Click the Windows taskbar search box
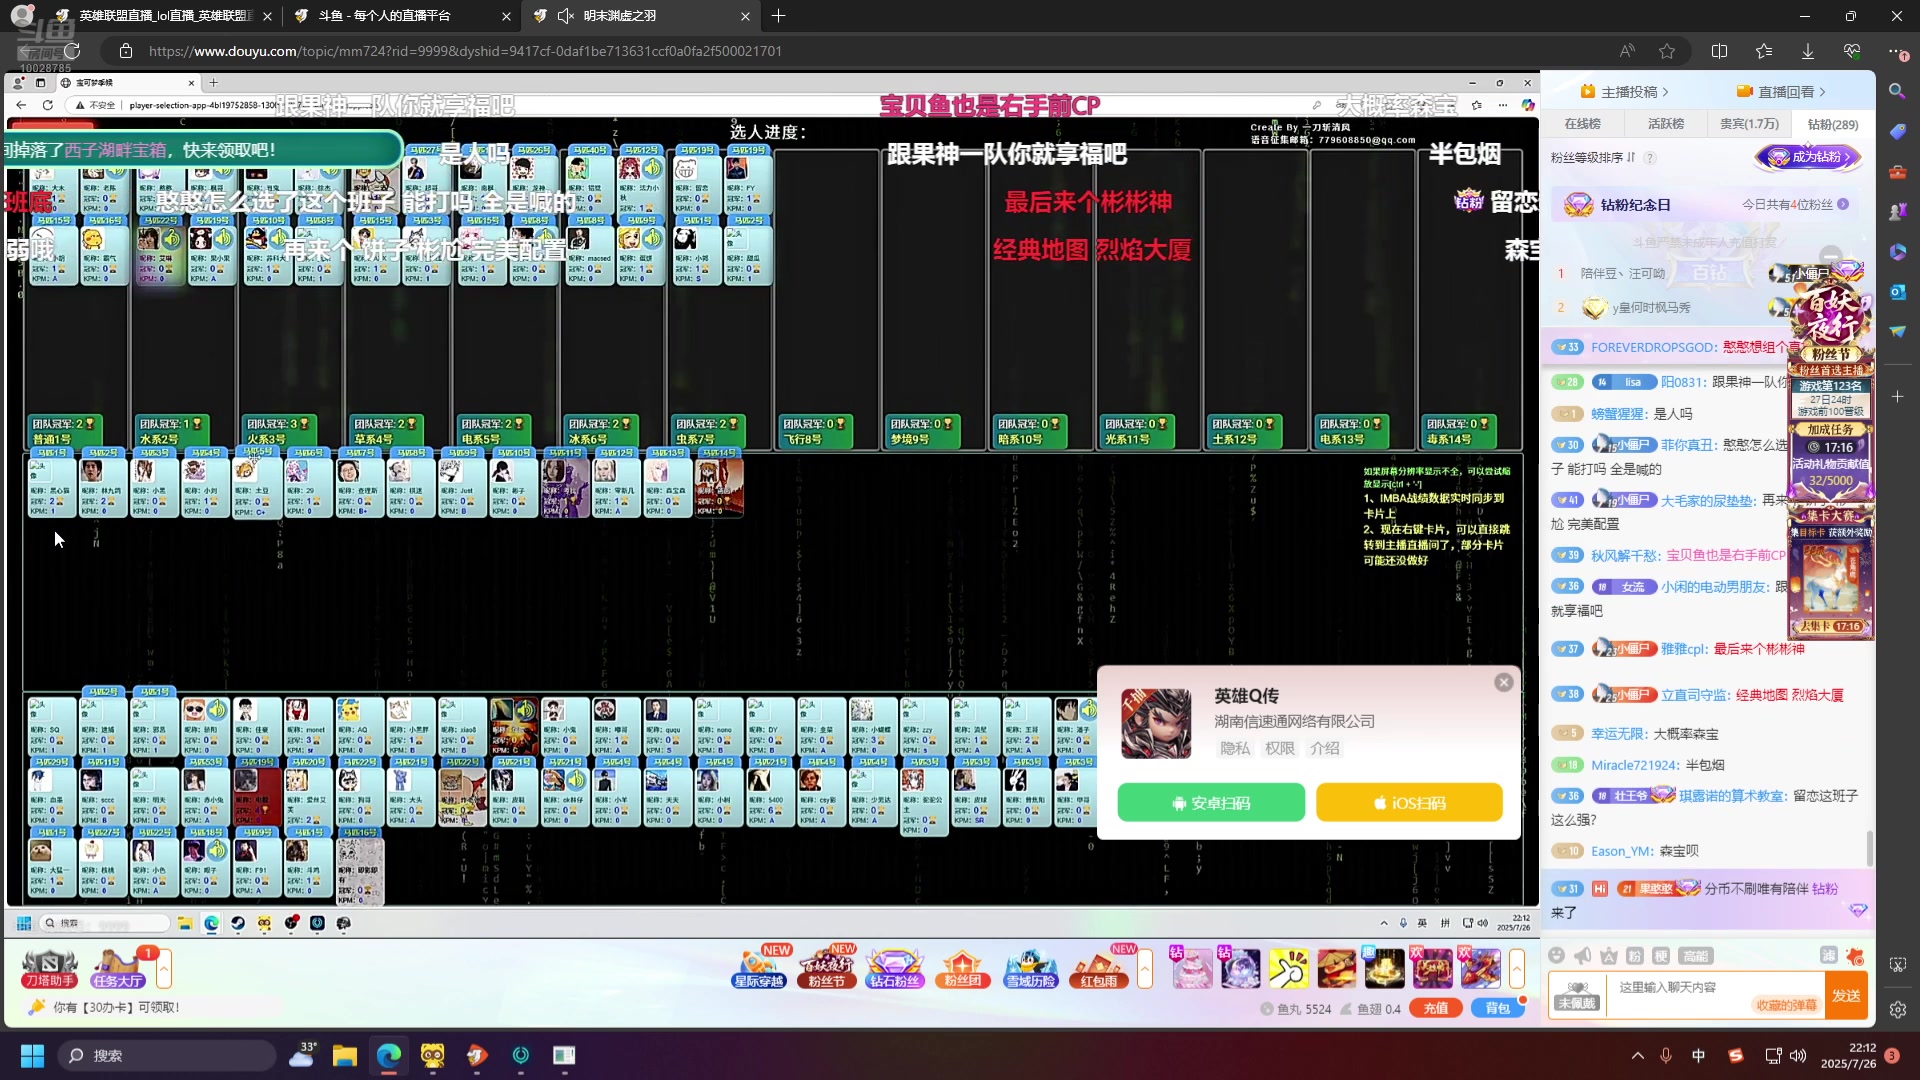The width and height of the screenshot is (1920, 1080). click(x=166, y=1055)
